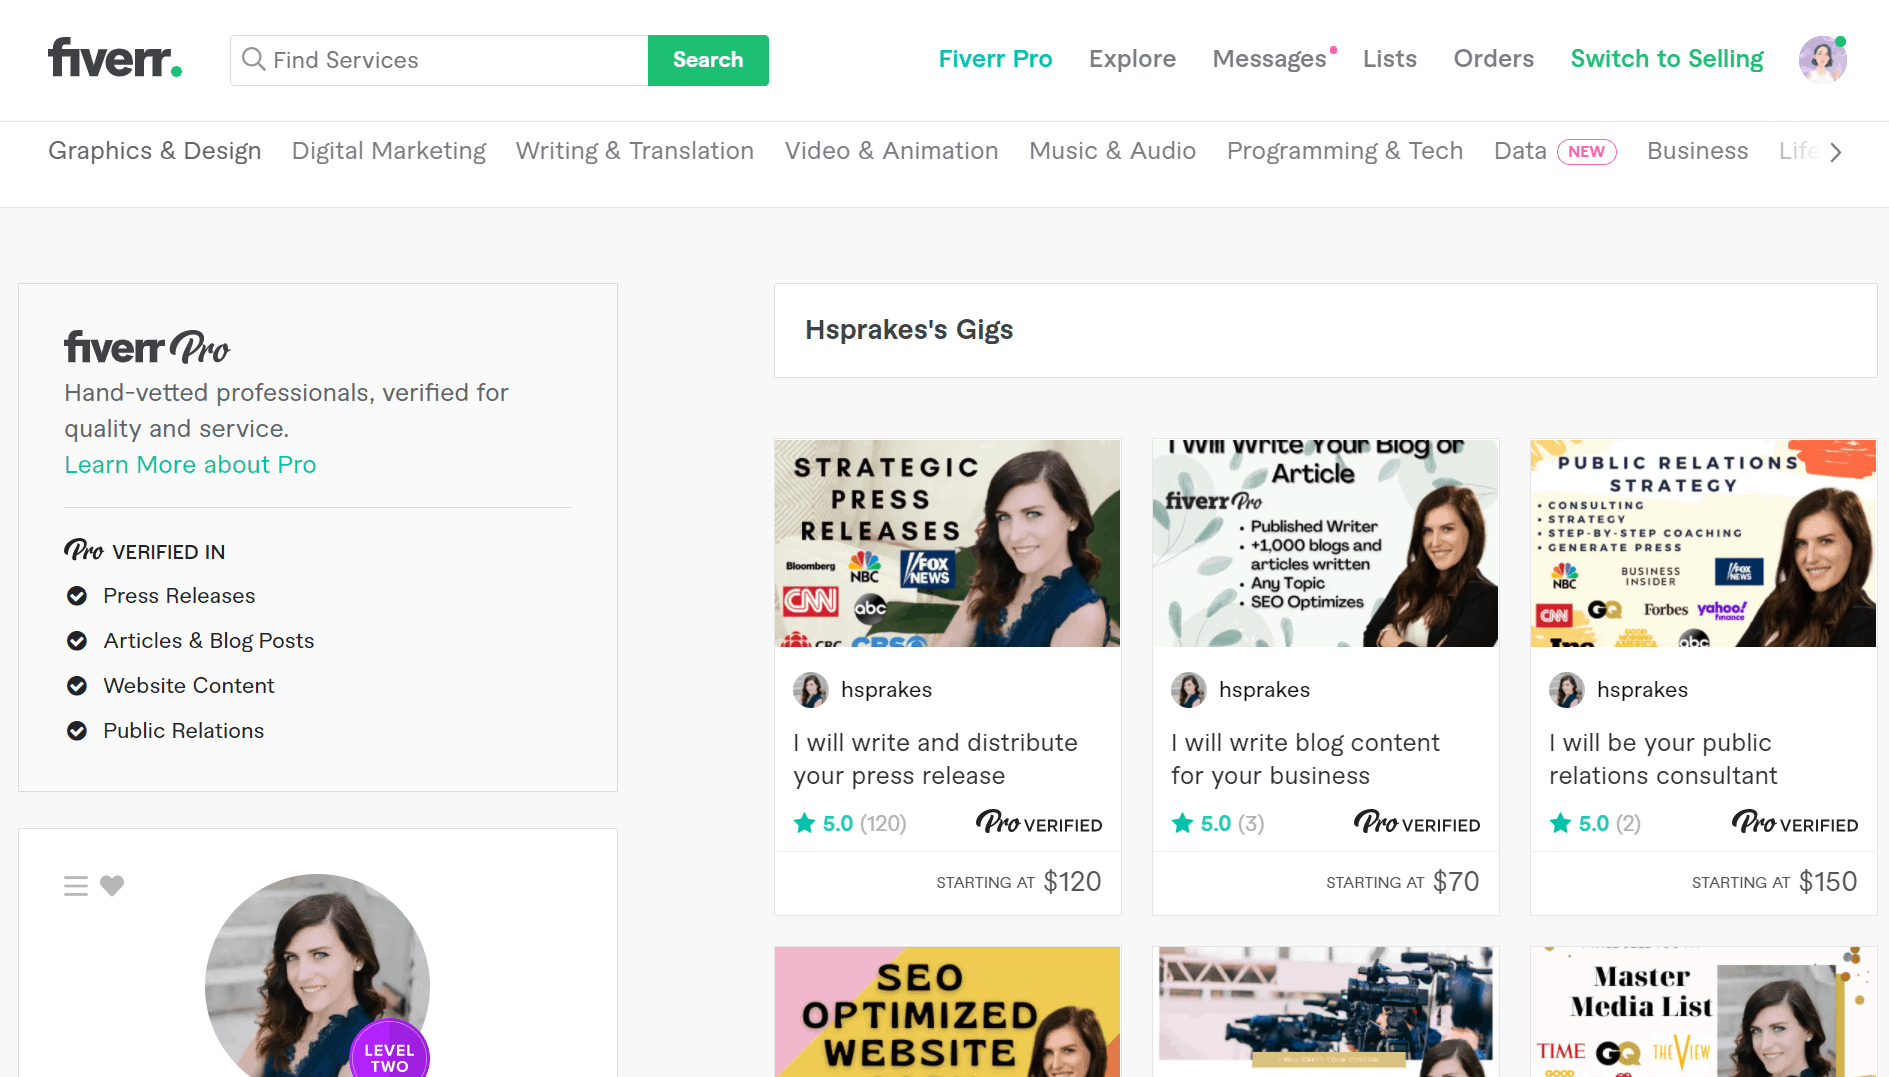
Task: Click Pro Verified badge on blog content gig
Action: (1417, 823)
